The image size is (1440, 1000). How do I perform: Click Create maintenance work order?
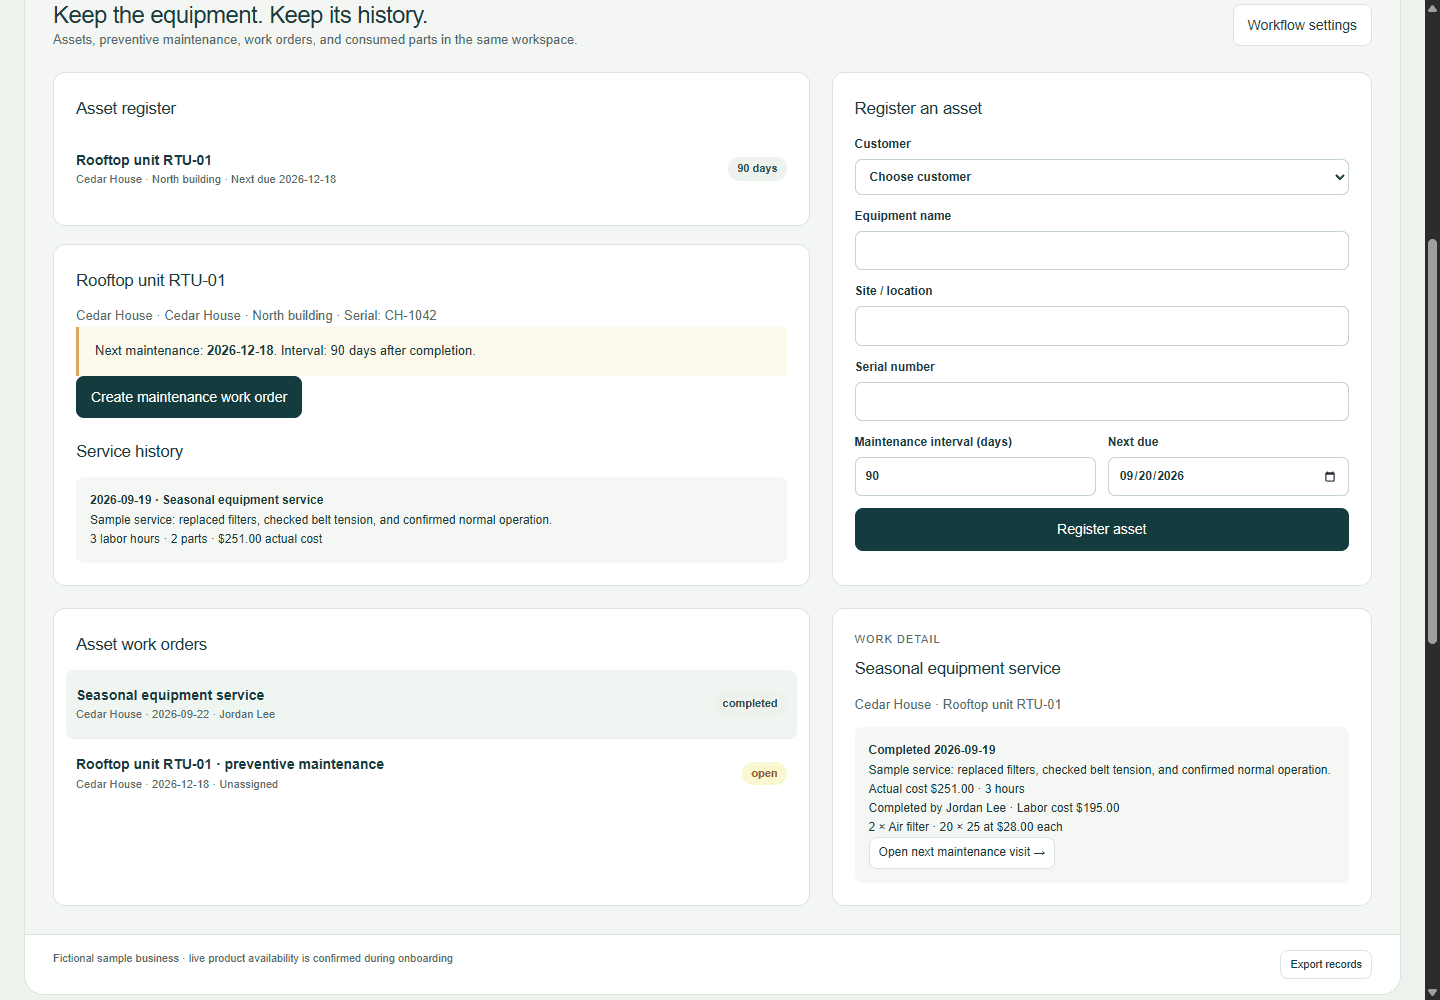pos(189,397)
